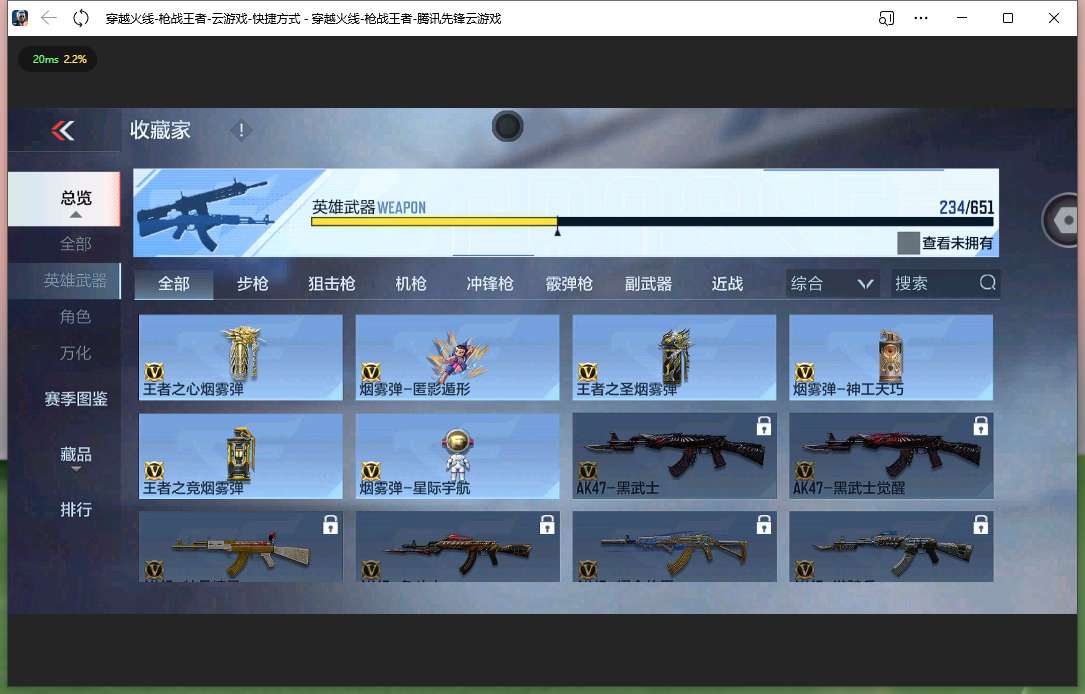
Task: Open 赛季图鉴 in the sidebar
Action: (75, 399)
